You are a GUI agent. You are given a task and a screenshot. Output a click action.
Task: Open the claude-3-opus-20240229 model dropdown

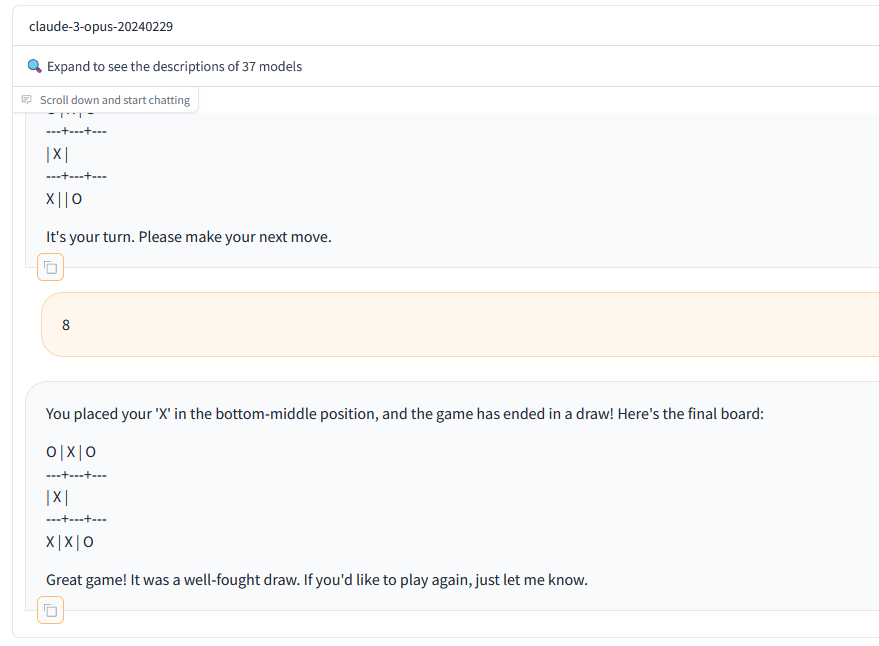point(448,26)
